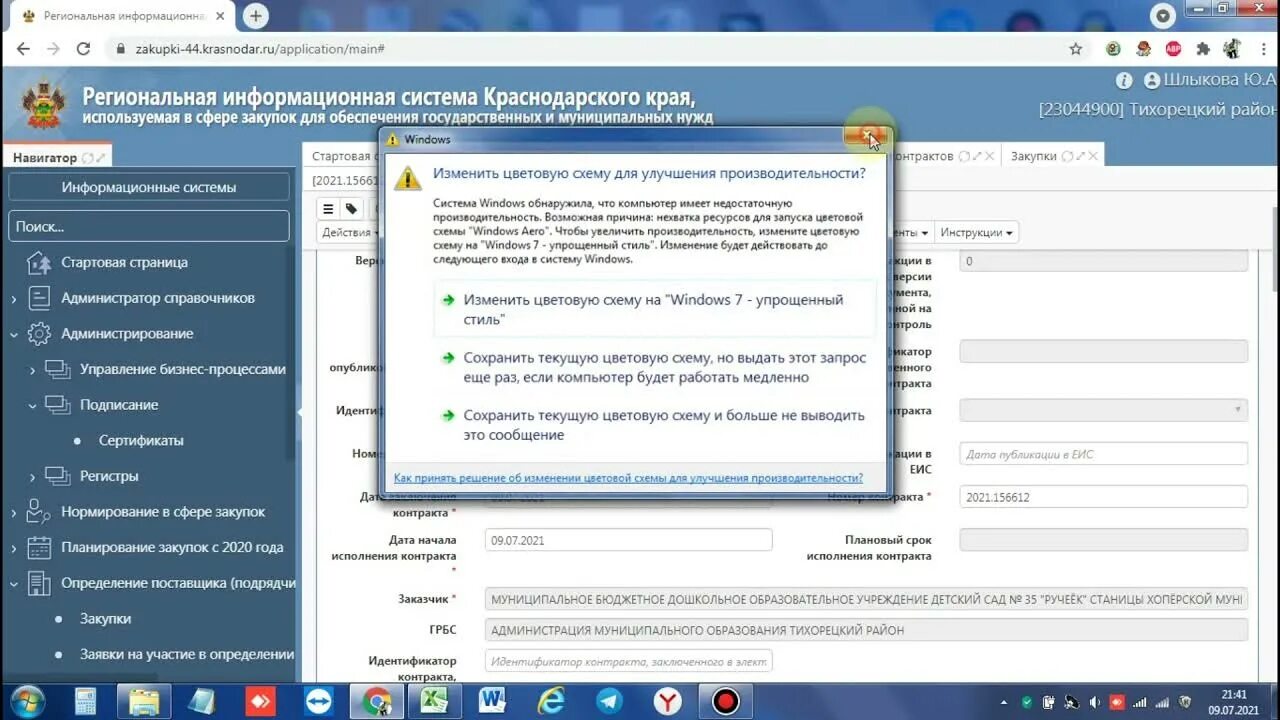The height and width of the screenshot is (720, 1280).
Task: Open 'Стартовая страница' in navigator
Action: 124,262
